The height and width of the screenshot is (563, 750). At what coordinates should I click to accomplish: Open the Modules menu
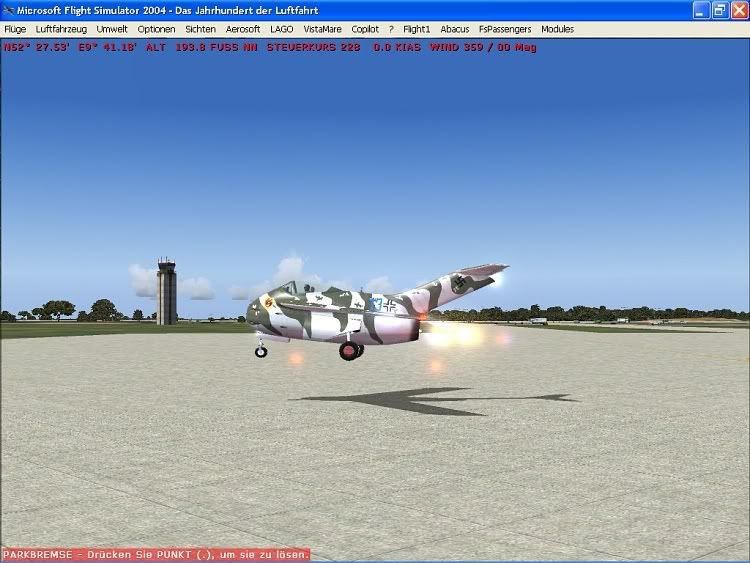[557, 29]
